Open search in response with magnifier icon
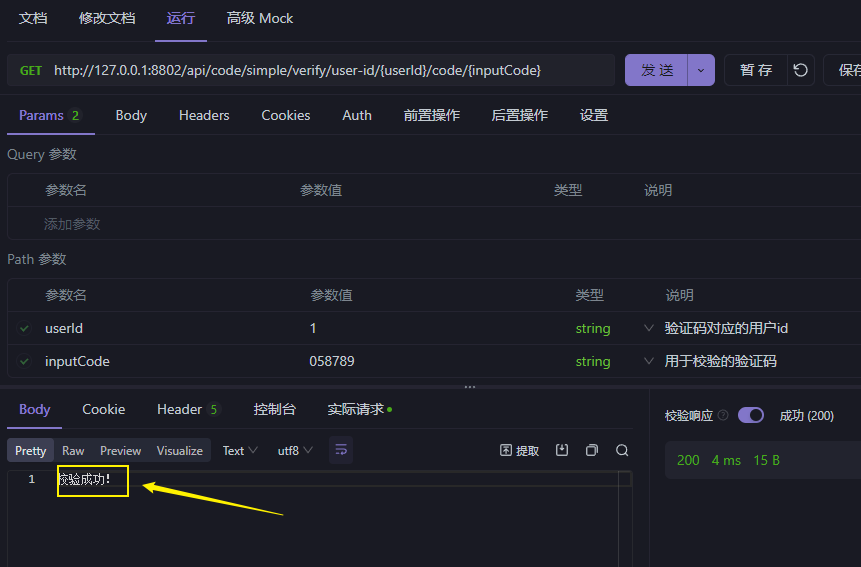 (622, 450)
